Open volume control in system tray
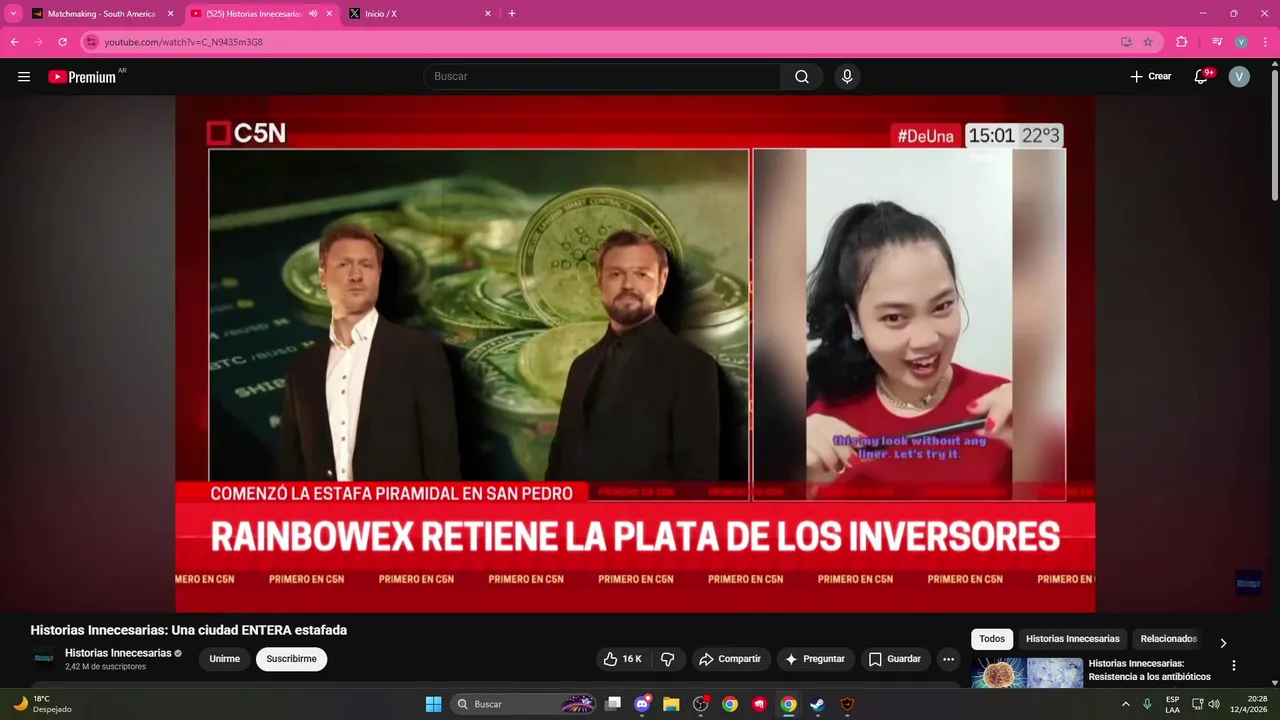 (x=1214, y=704)
